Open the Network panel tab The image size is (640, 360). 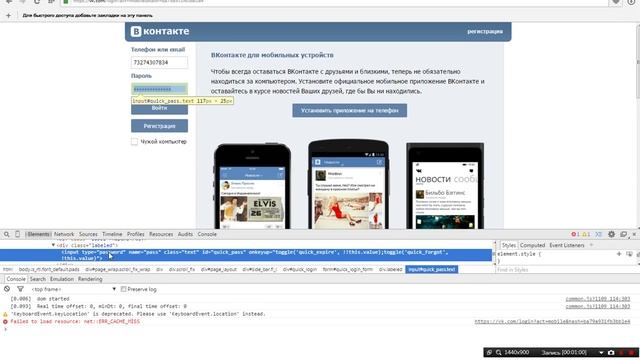(64, 234)
